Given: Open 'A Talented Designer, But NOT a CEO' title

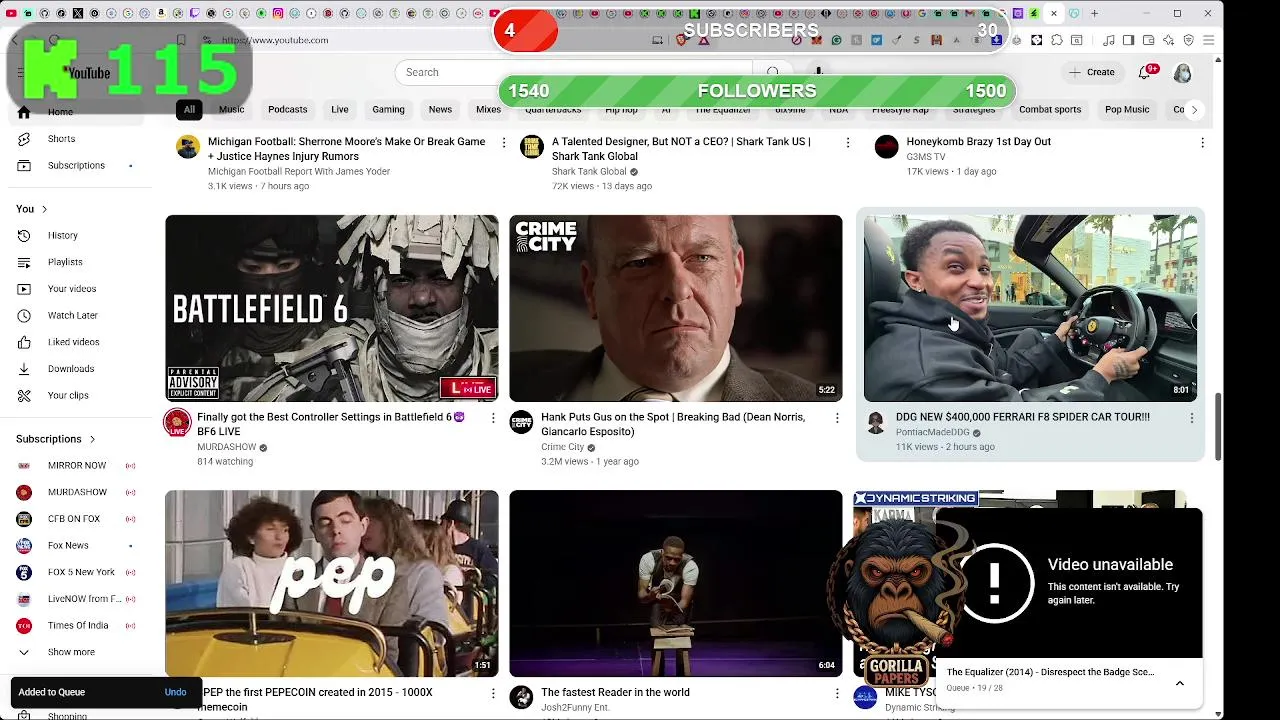Looking at the screenshot, I should pyautogui.click(x=681, y=149).
